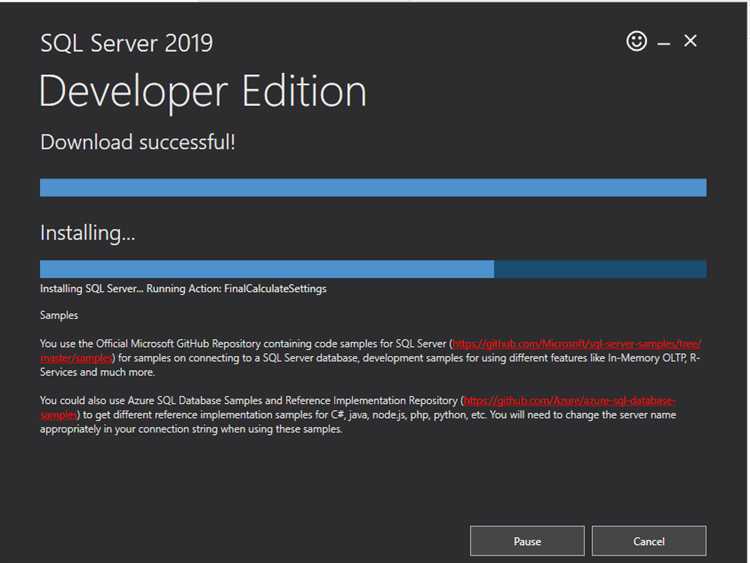Click the 'Download successful!' message
The image size is (750, 563).
(x=138, y=142)
